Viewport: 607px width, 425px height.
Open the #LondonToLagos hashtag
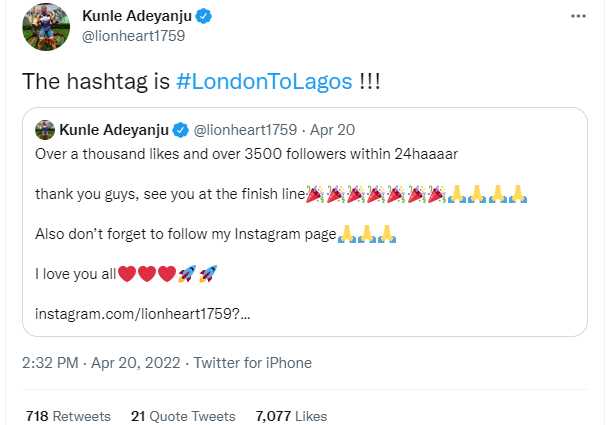click(264, 82)
